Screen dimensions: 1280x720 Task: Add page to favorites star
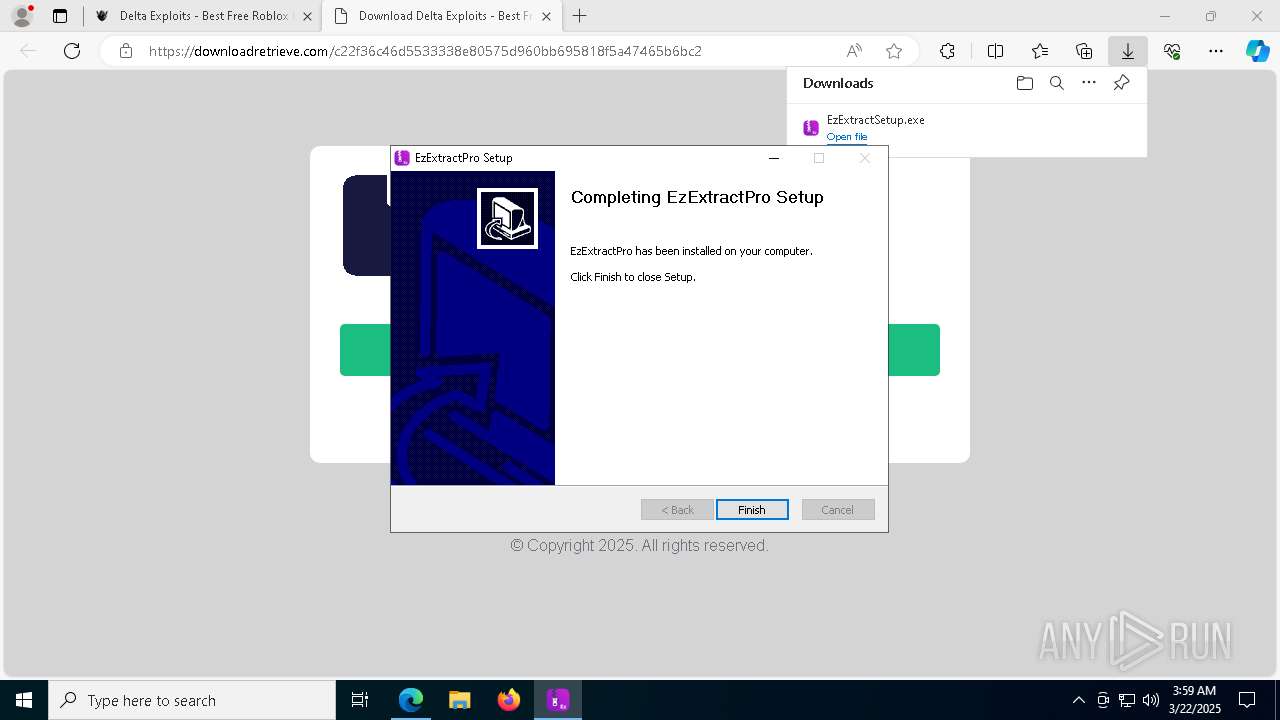pyautogui.click(x=894, y=51)
